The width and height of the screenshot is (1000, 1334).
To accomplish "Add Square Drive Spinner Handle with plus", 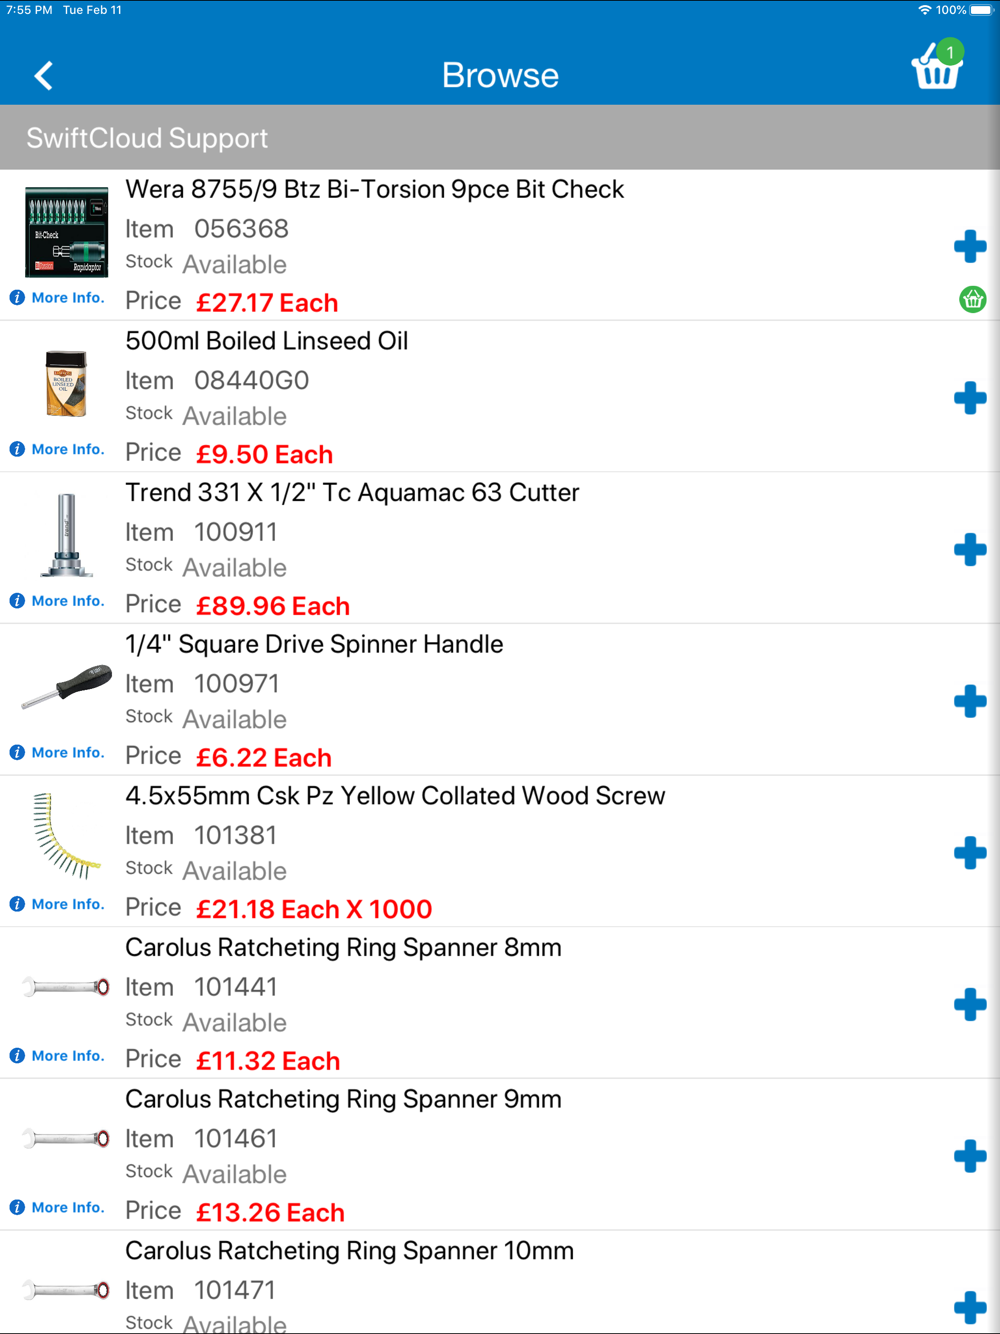I will 970,701.
